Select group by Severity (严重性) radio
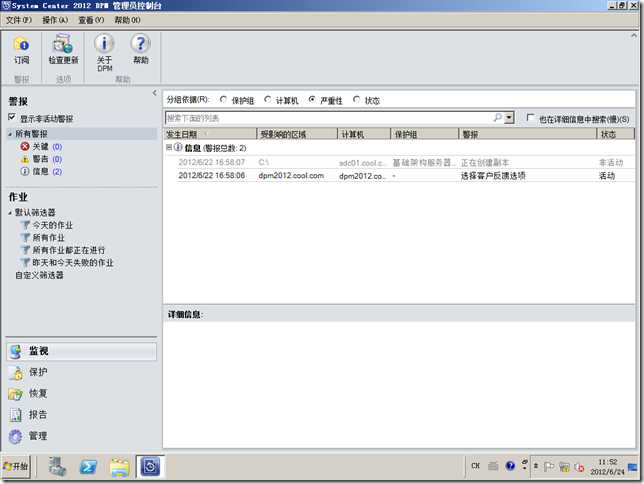Viewport: 644px width, 484px height. pos(312,99)
